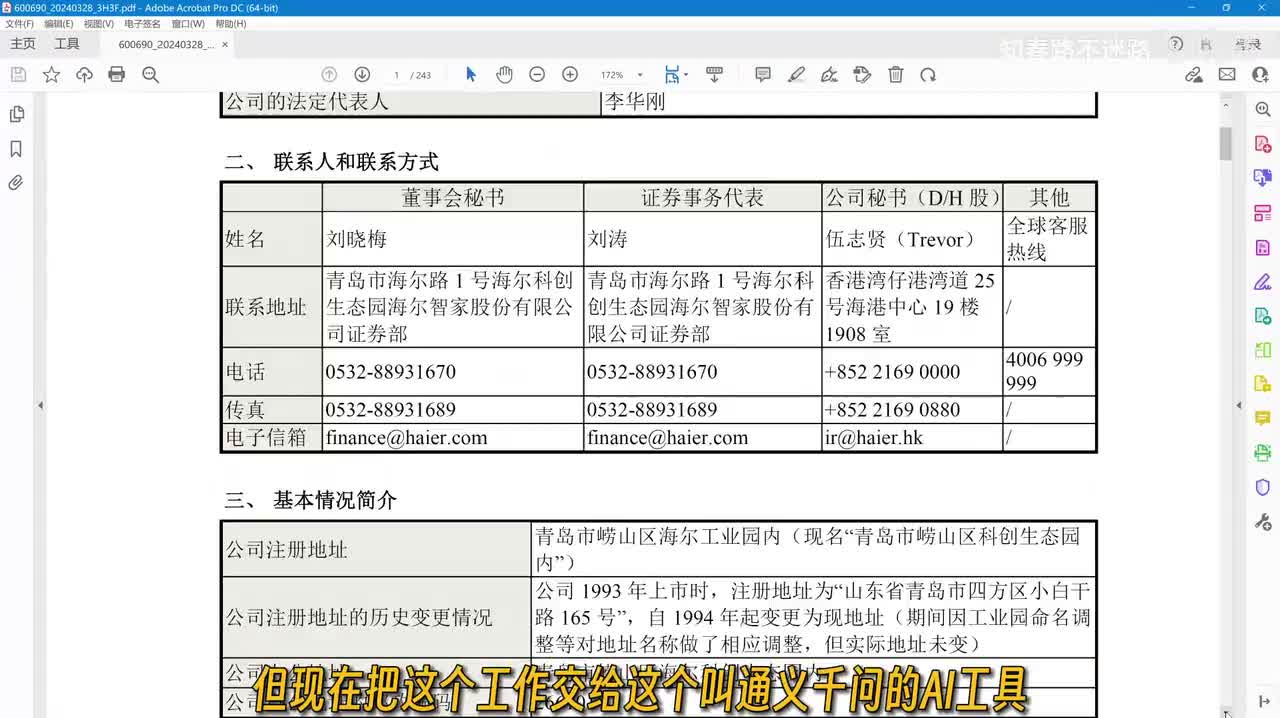Click the current page number field

397,75
